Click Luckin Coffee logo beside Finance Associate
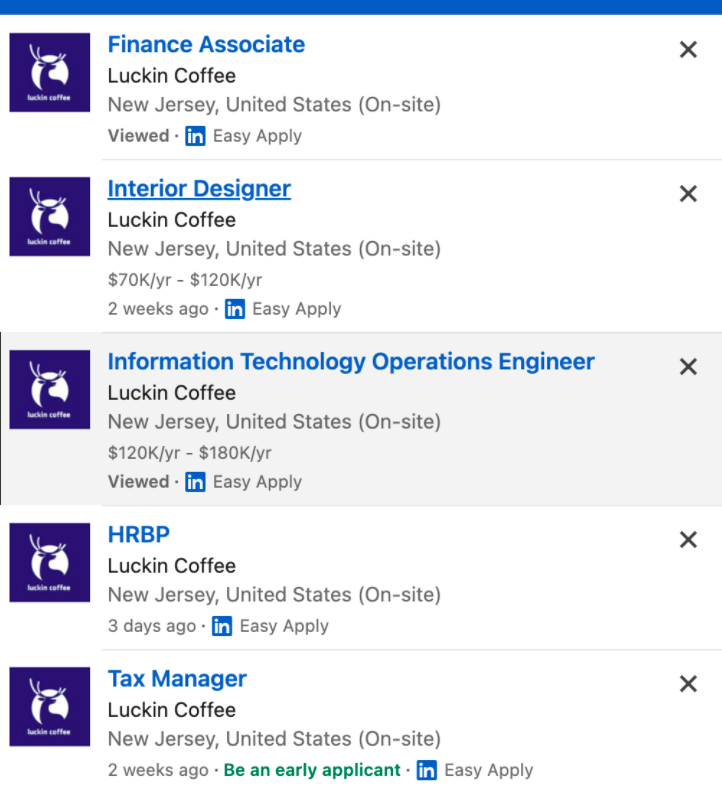This screenshot has width=722, height=789. click(50, 72)
